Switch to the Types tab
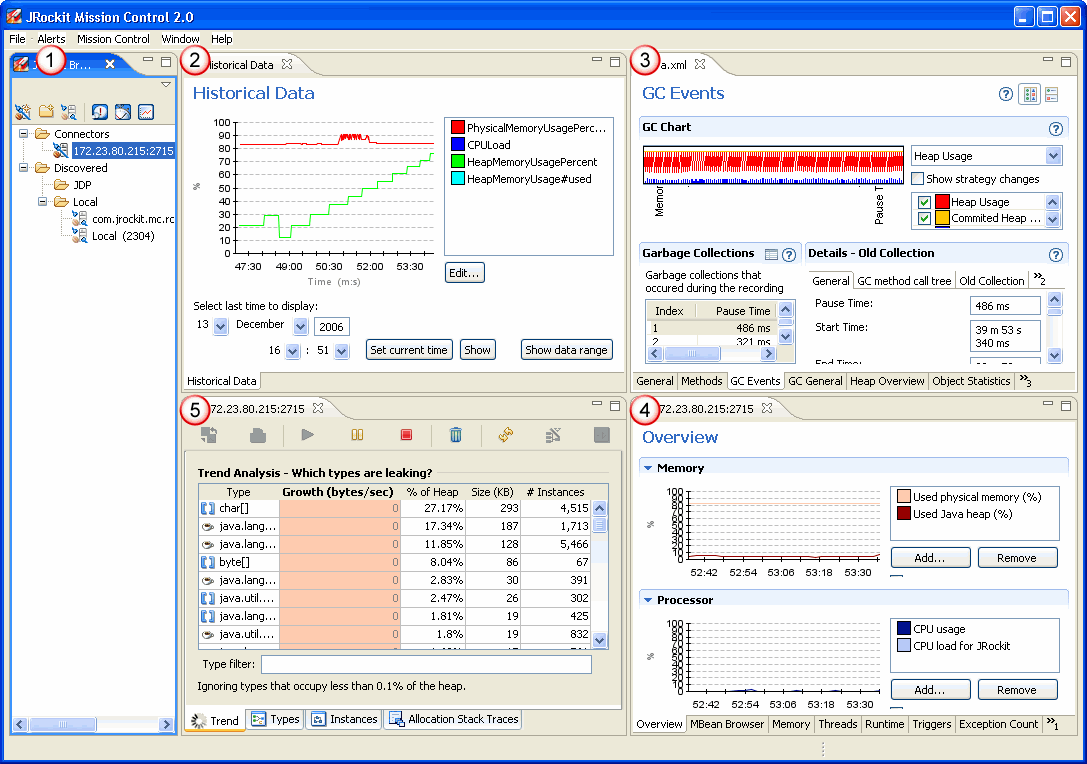The height and width of the screenshot is (764, 1087). 275,720
